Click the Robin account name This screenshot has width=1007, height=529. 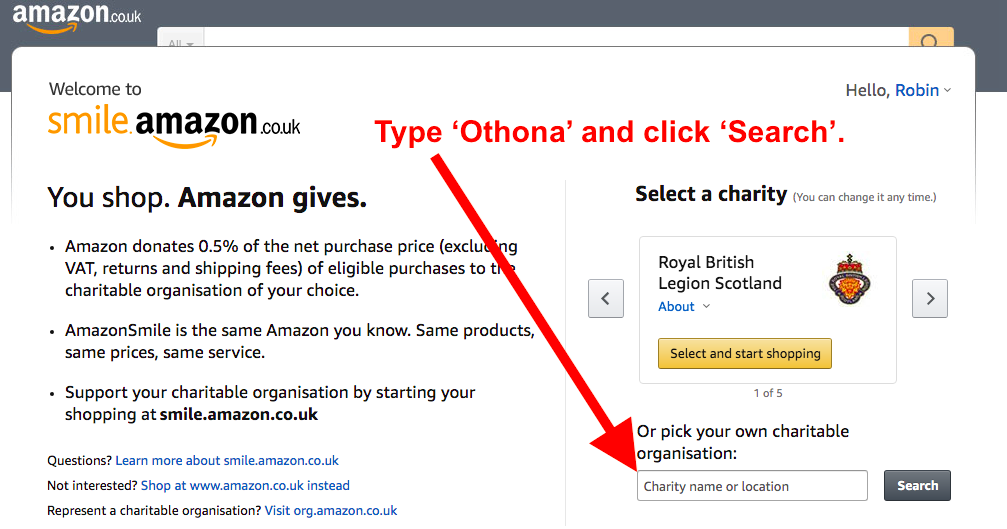pos(917,91)
